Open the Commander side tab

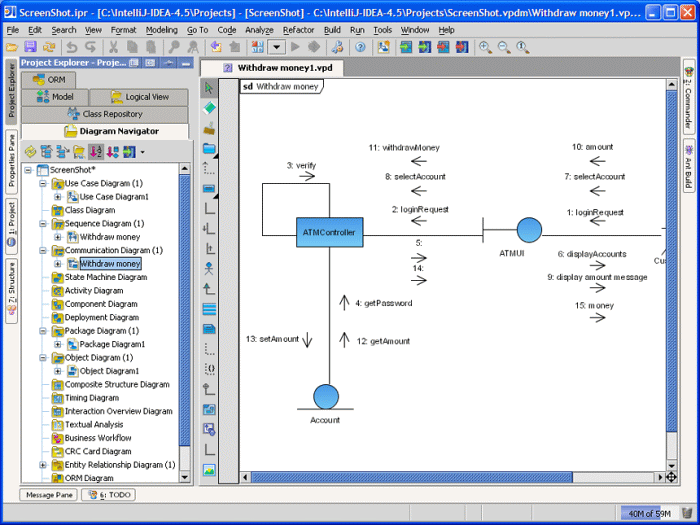[x=689, y=98]
